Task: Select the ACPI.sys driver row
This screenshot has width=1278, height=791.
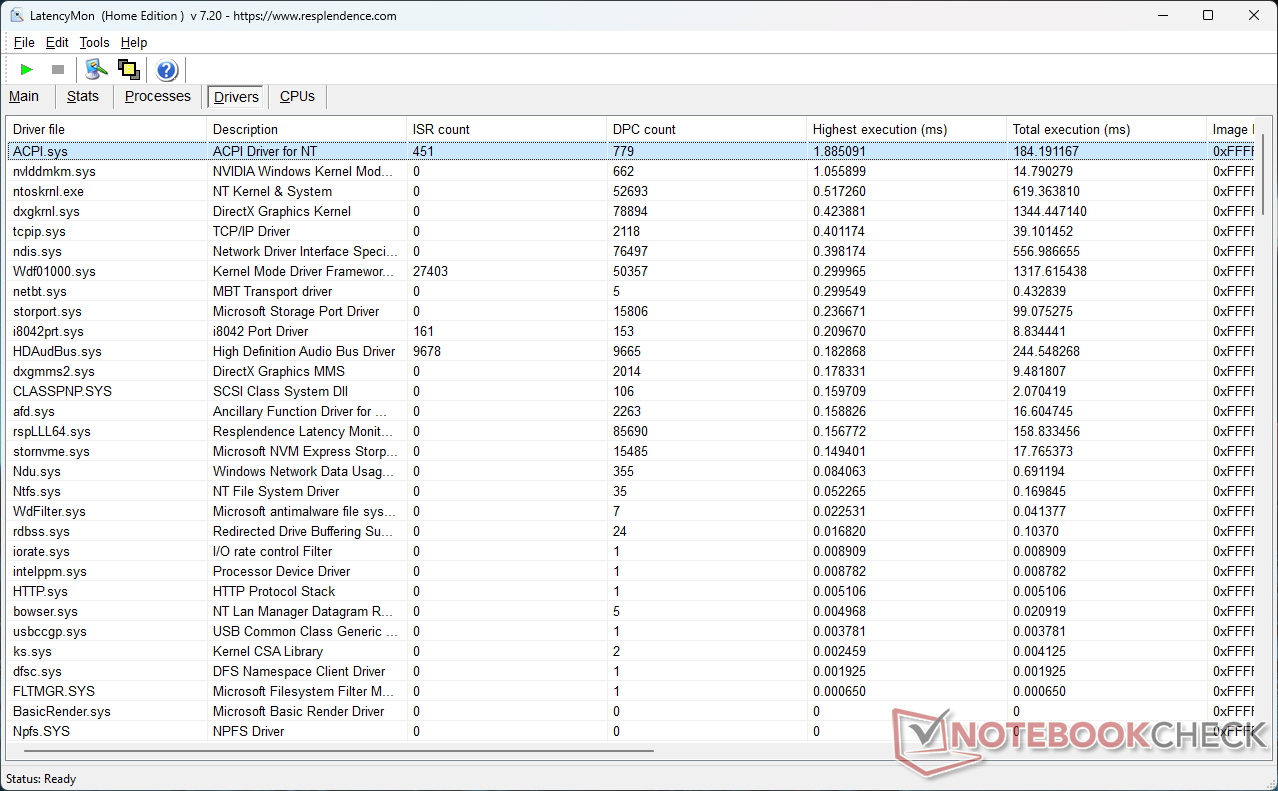Action: tap(631, 151)
